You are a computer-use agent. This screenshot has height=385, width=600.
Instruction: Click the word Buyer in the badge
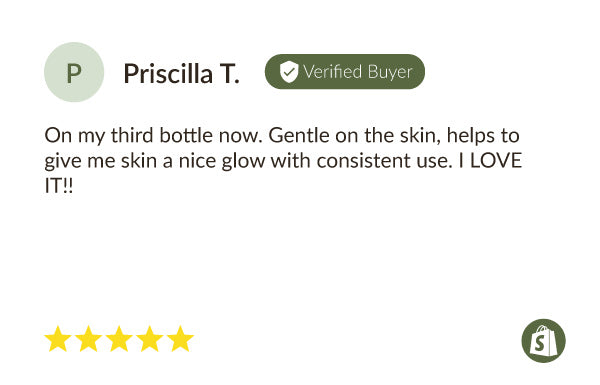[x=390, y=73]
